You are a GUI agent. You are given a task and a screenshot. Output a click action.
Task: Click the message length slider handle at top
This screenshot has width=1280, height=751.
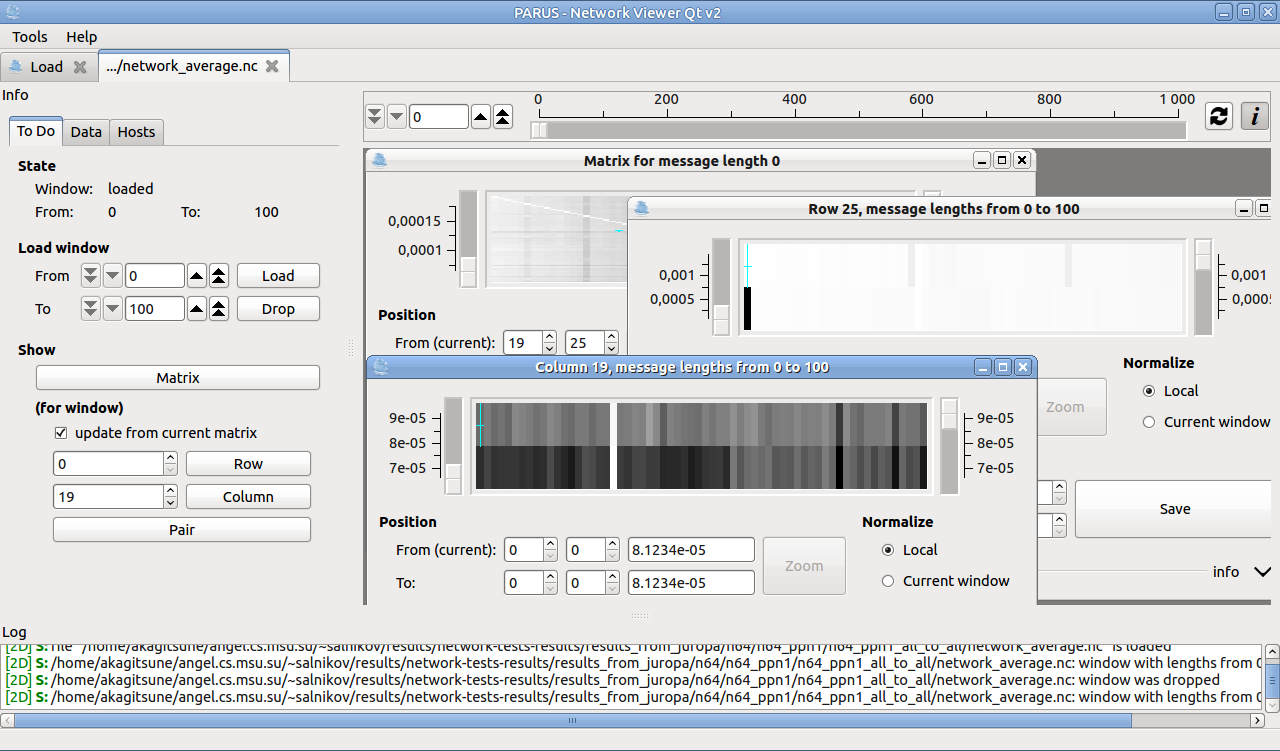pyautogui.click(x=539, y=130)
